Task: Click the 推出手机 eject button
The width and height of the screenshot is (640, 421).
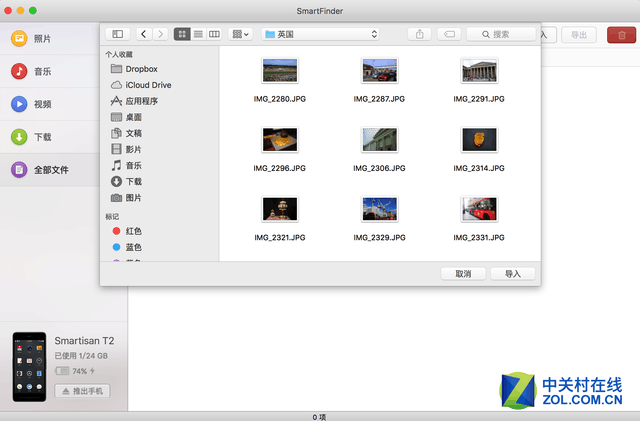Action: point(82,391)
